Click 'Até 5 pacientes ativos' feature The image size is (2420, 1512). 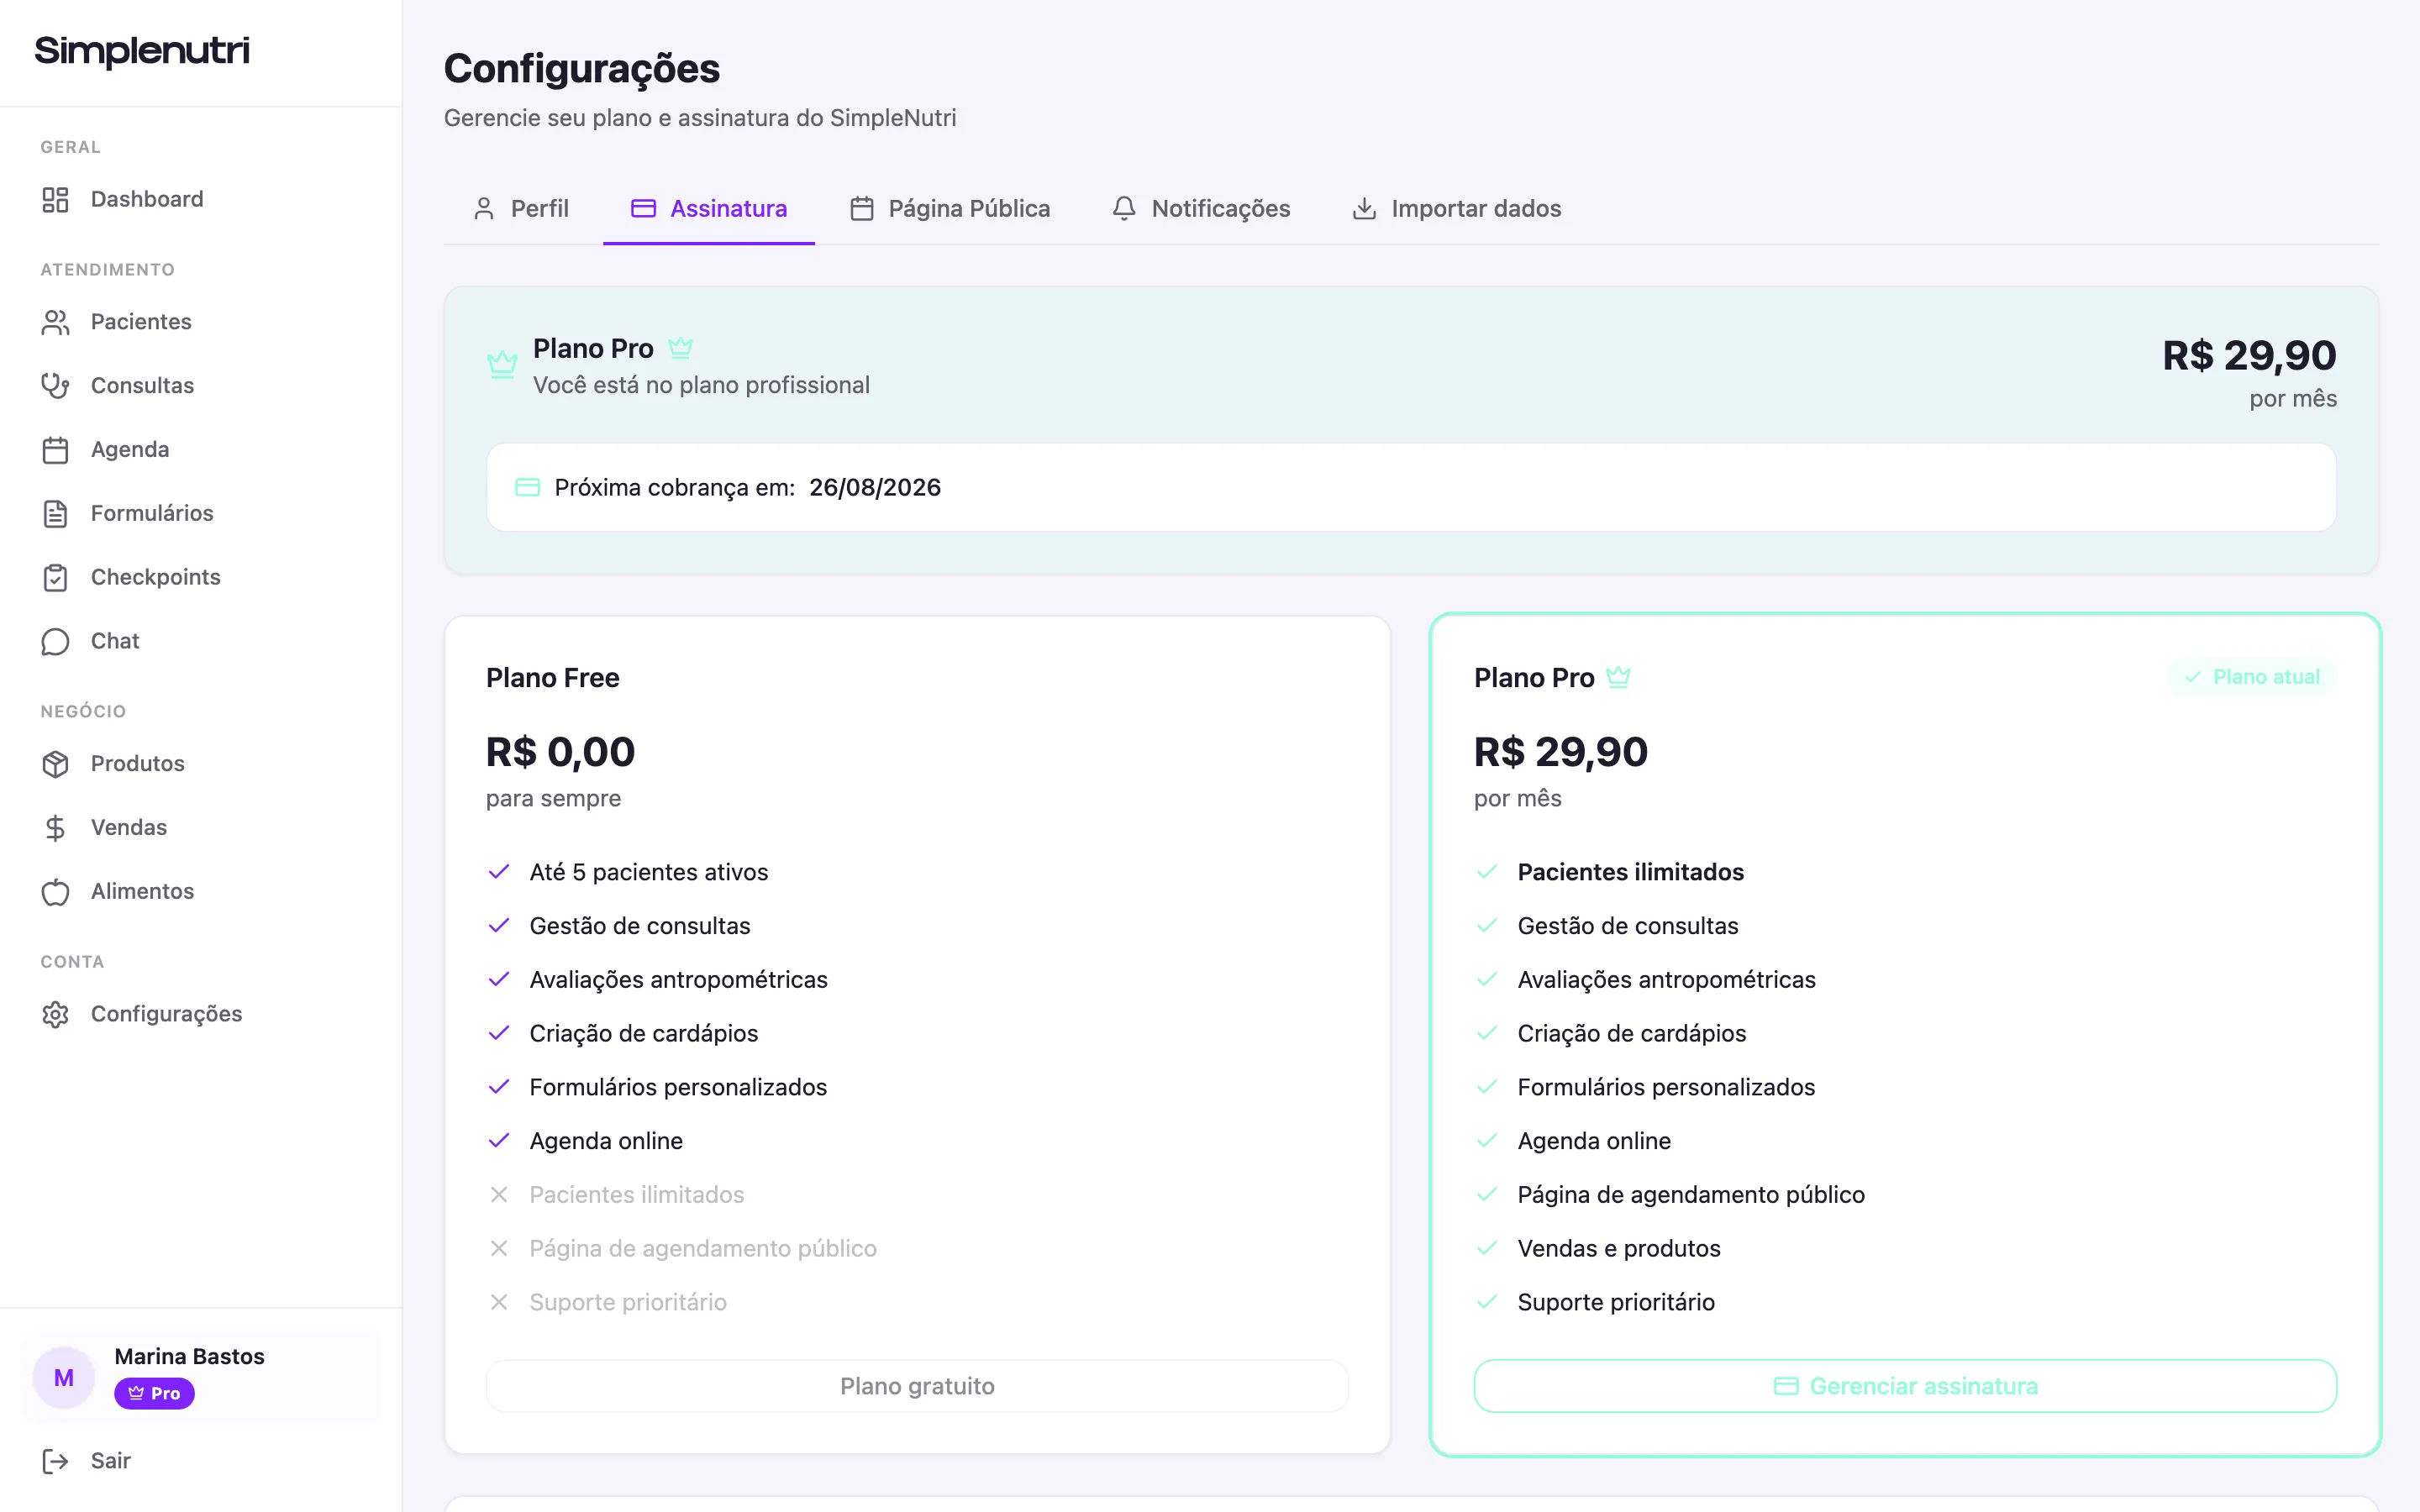(649, 872)
